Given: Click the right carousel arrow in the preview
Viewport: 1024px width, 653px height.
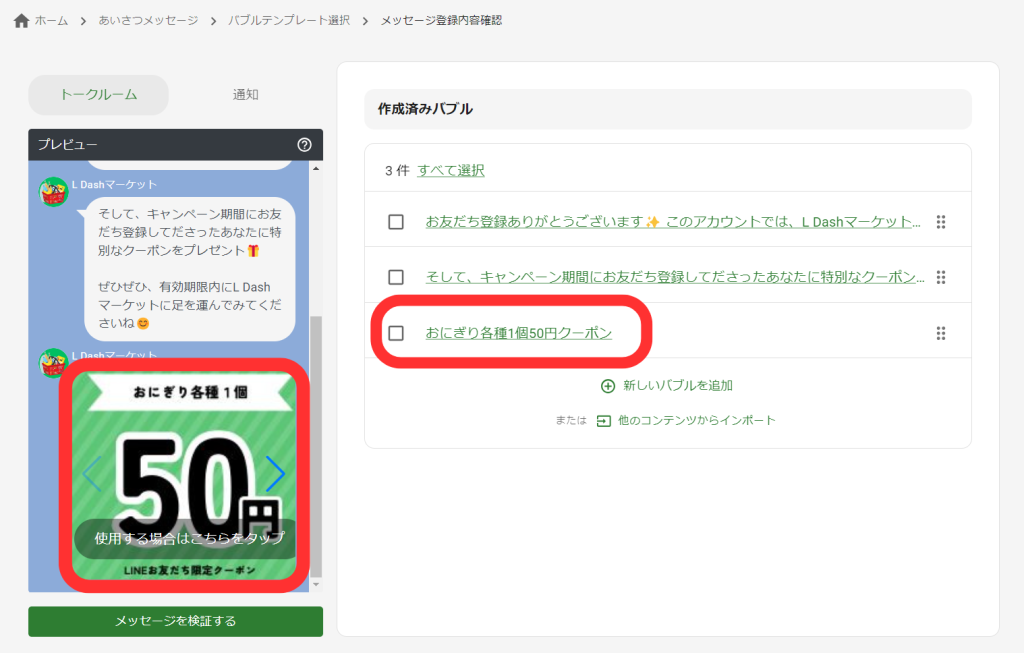Looking at the screenshot, I should coord(275,474).
